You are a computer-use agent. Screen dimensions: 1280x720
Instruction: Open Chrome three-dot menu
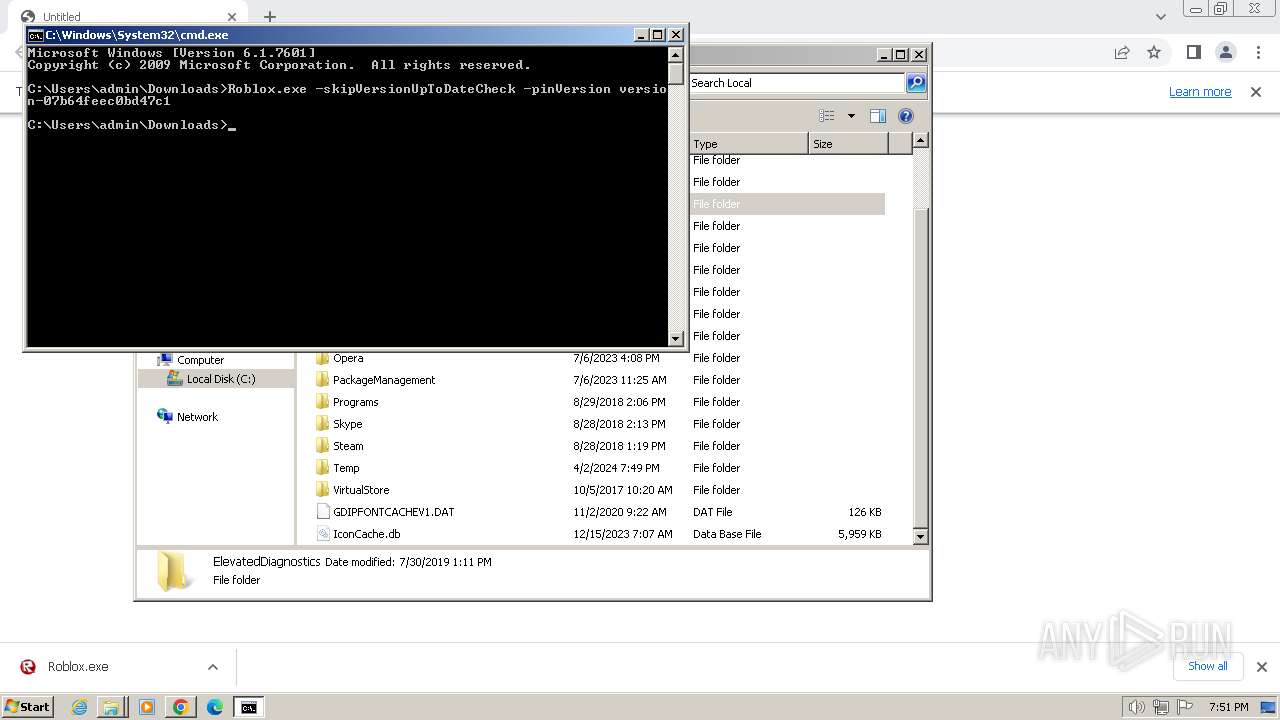[x=1256, y=52]
